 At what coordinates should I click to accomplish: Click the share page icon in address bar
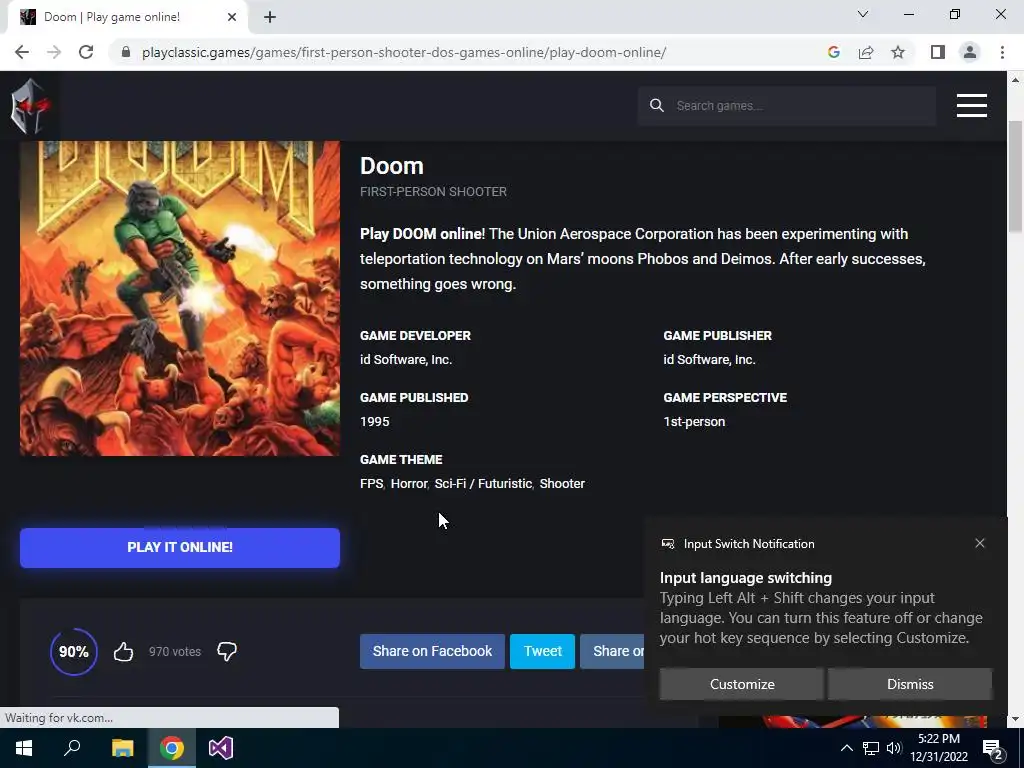click(866, 52)
